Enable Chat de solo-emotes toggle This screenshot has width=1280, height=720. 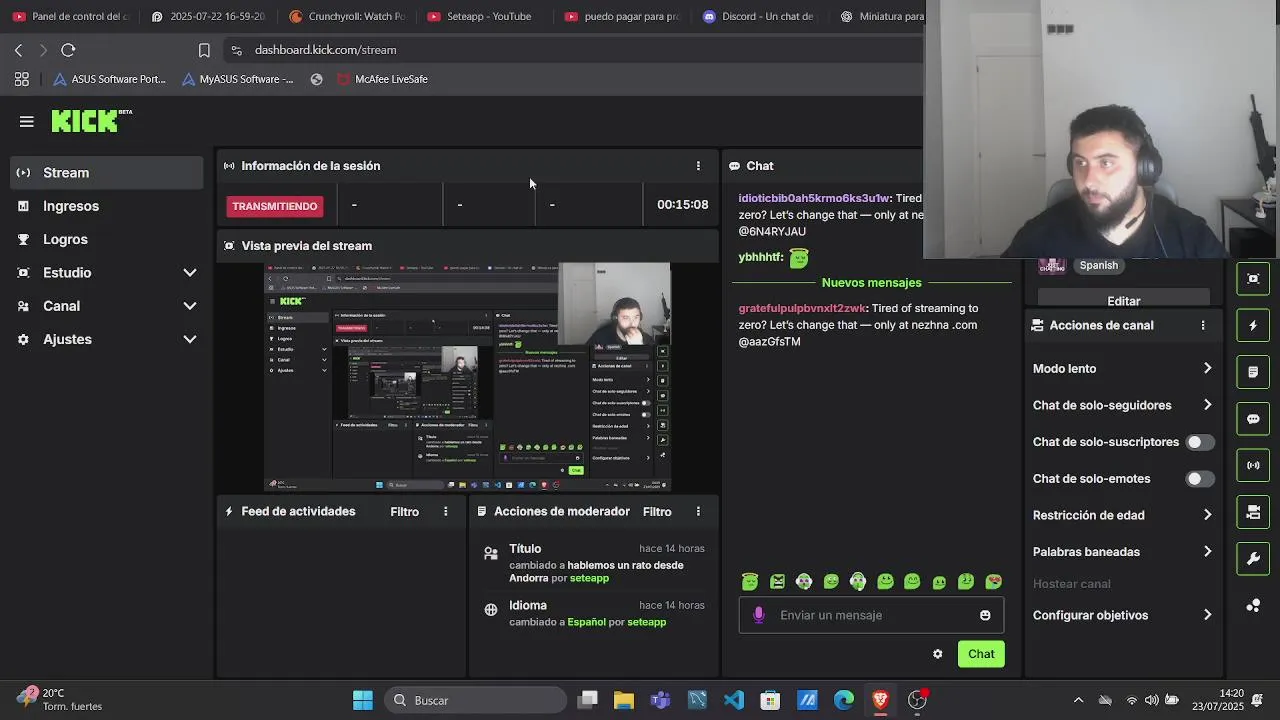[x=1200, y=479]
